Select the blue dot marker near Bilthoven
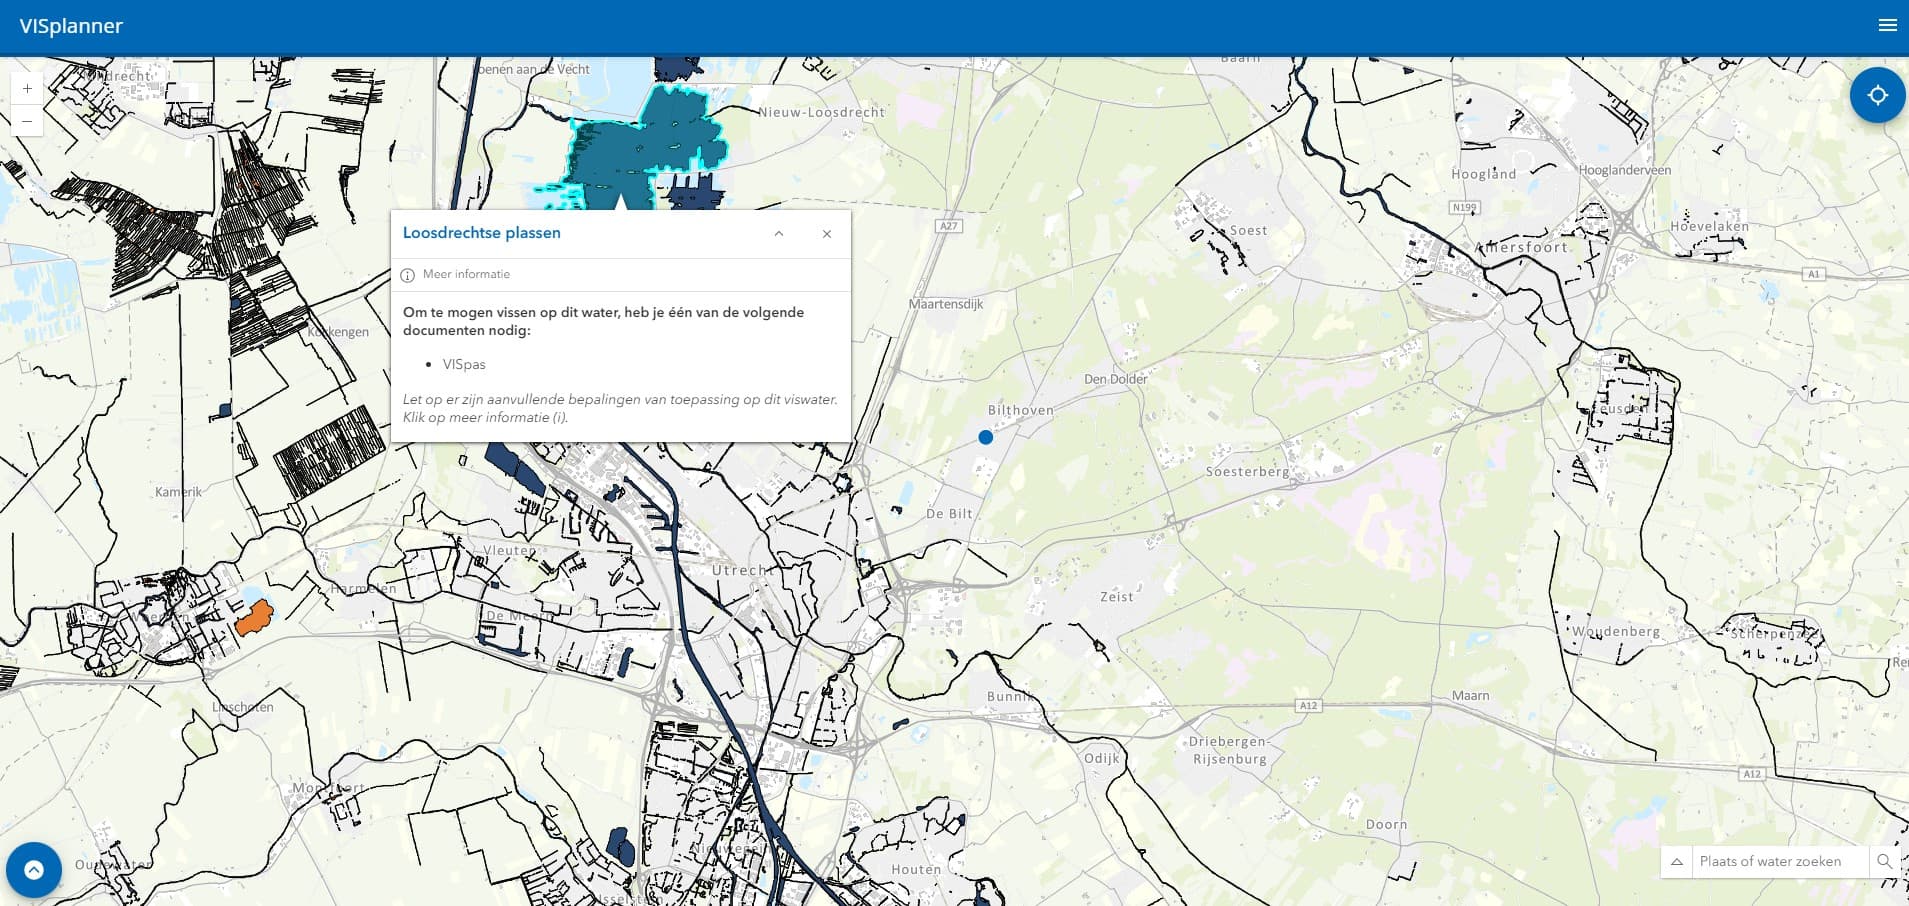 [986, 437]
